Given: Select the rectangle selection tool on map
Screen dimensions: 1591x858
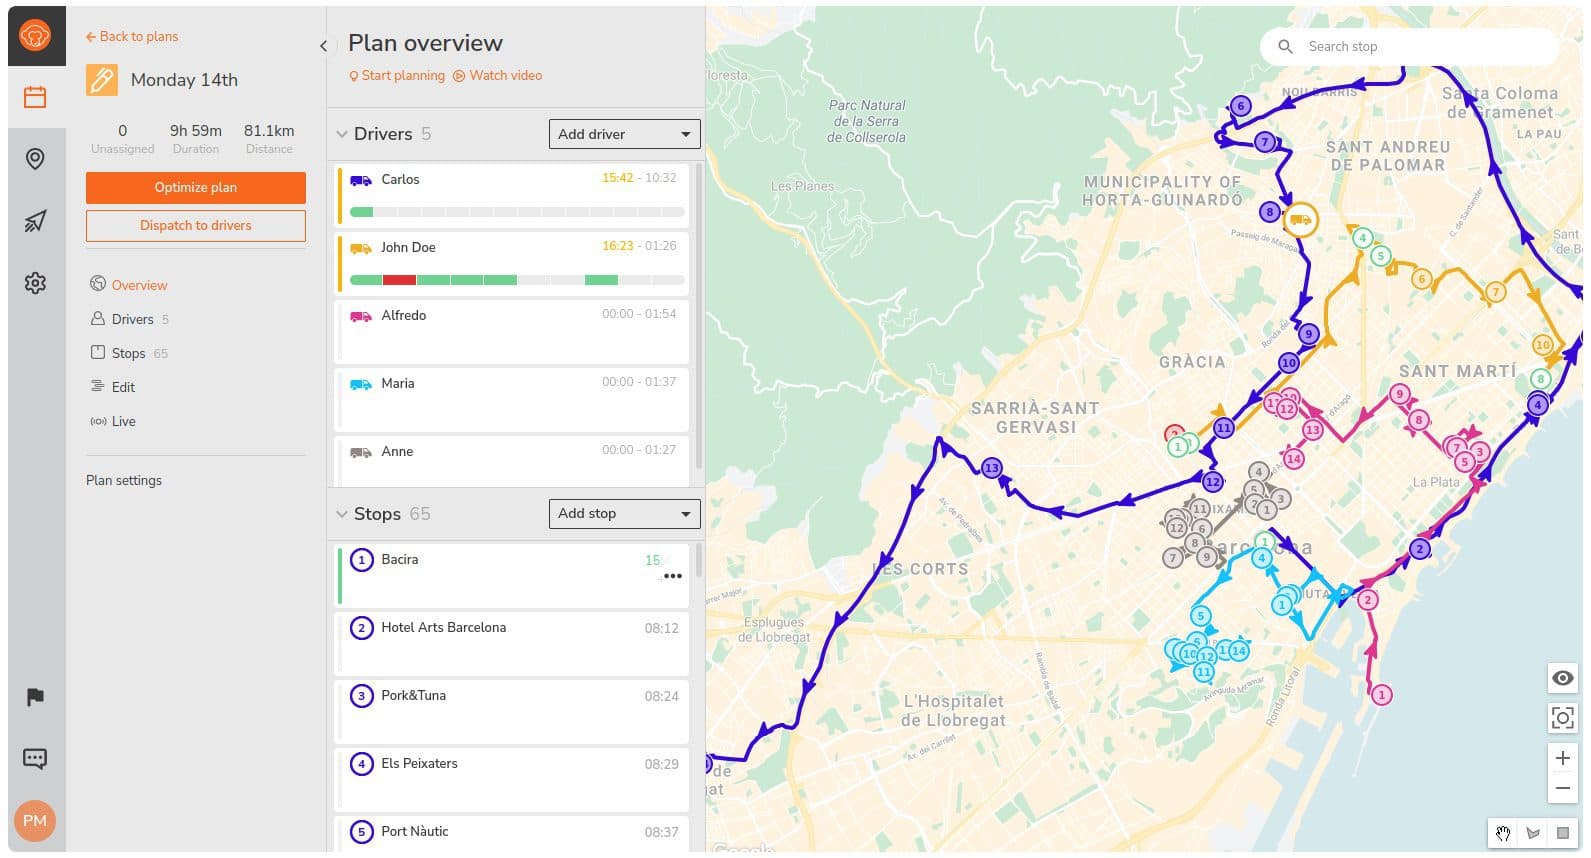Looking at the screenshot, I should pos(1562,833).
